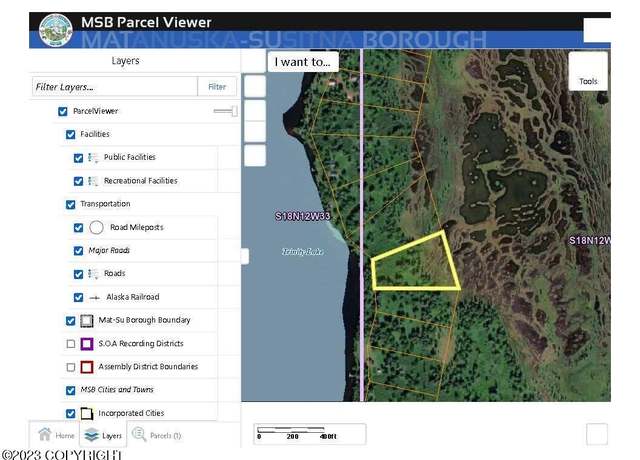The image size is (640, 460).
Task: Click the red Assembly District Boundaries swatch
Action: 87,367
